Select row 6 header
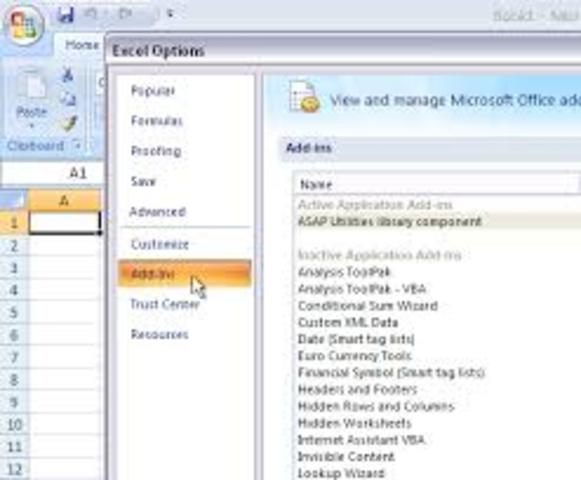 coord(14,335)
